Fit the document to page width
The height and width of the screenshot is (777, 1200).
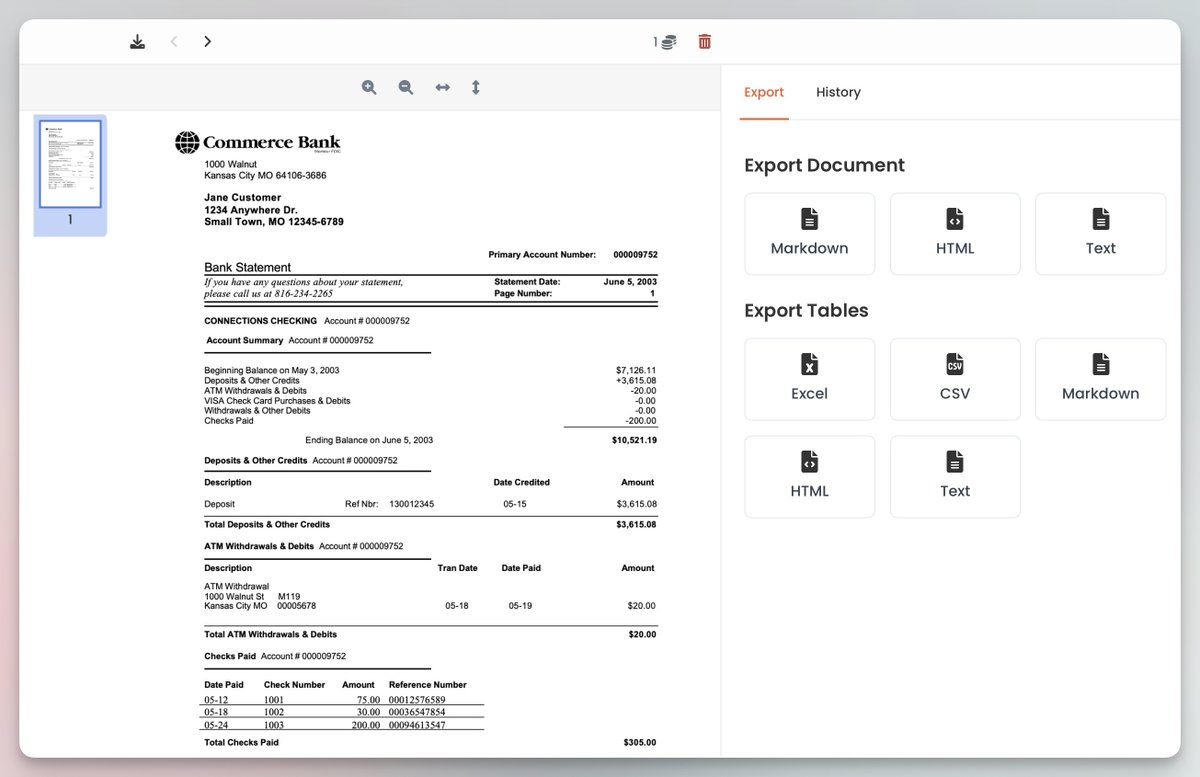click(442, 87)
